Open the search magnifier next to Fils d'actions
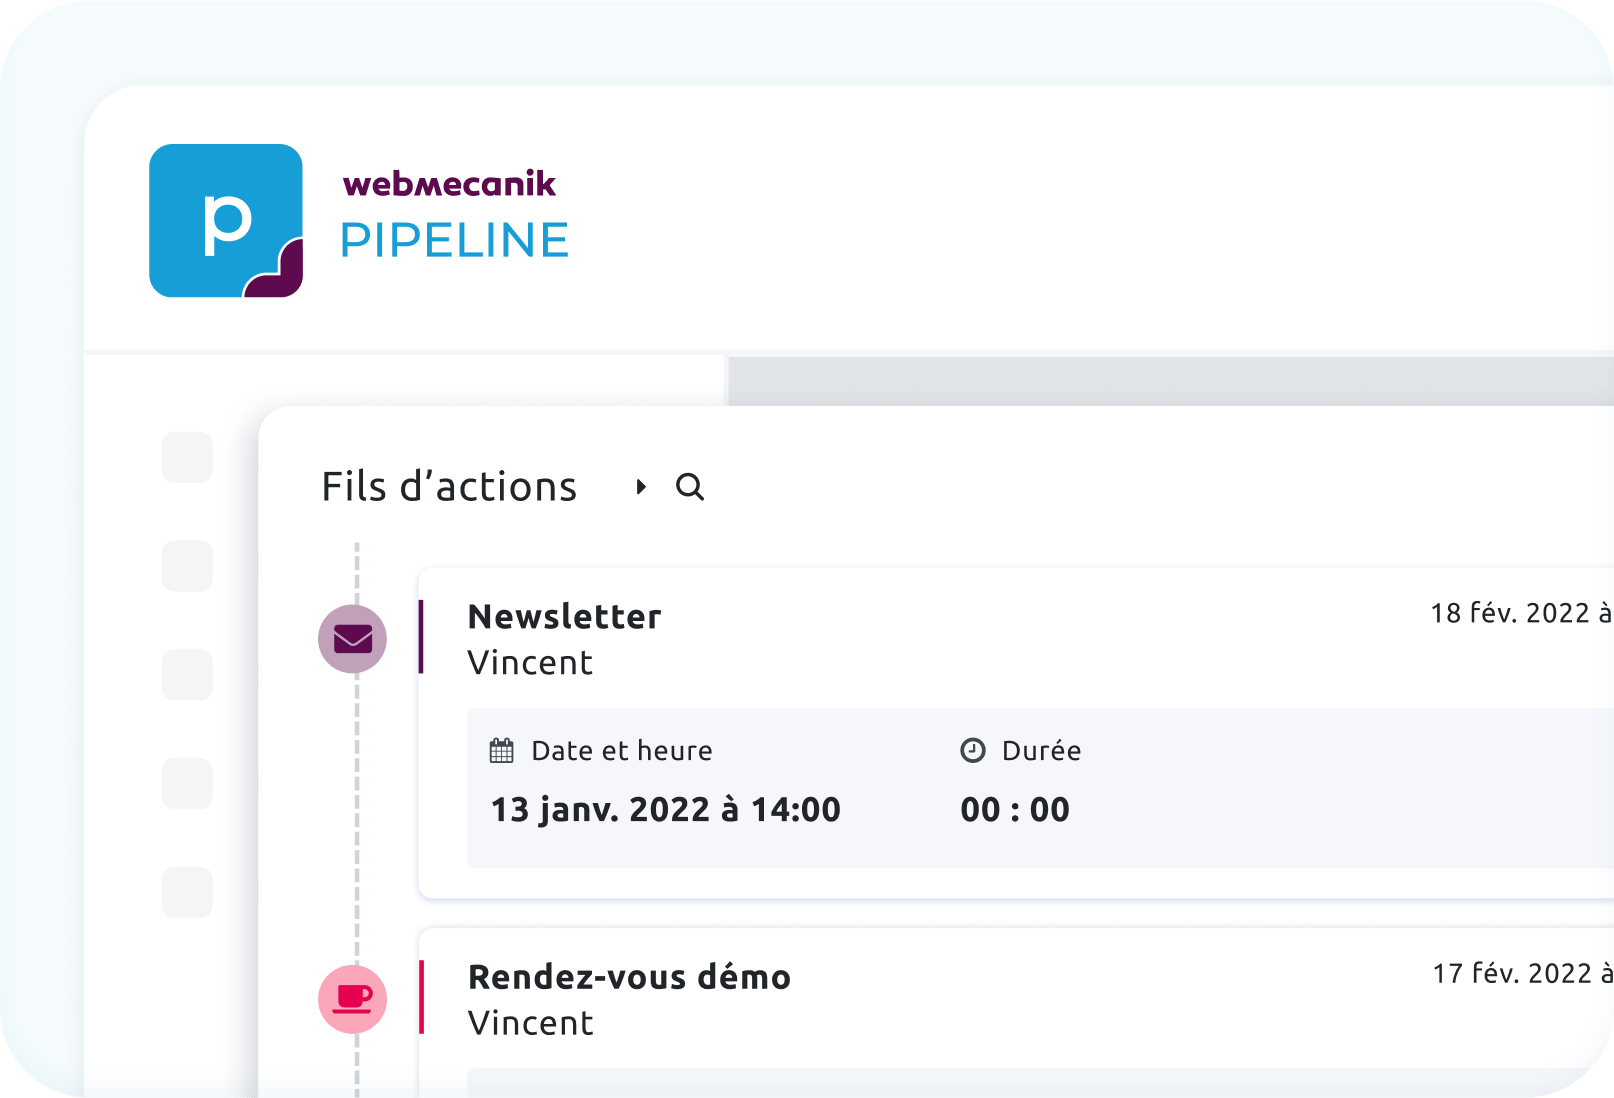 pyautogui.click(x=690, y=487)
